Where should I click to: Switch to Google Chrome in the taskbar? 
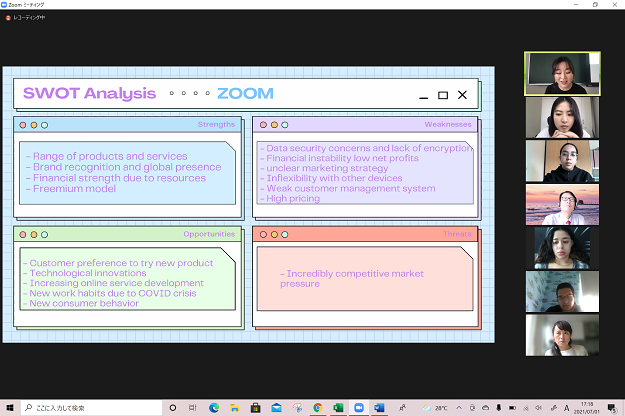pos(317,408)
